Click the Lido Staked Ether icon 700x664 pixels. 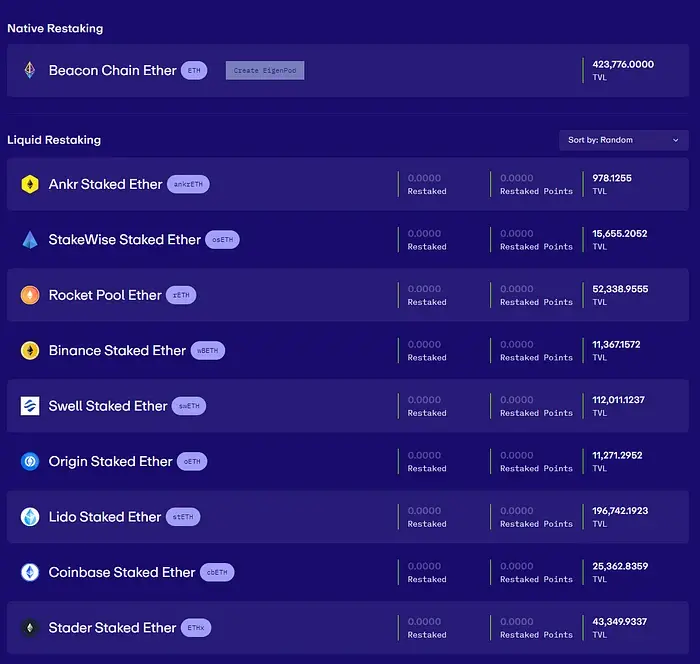[x=30, y=517]
